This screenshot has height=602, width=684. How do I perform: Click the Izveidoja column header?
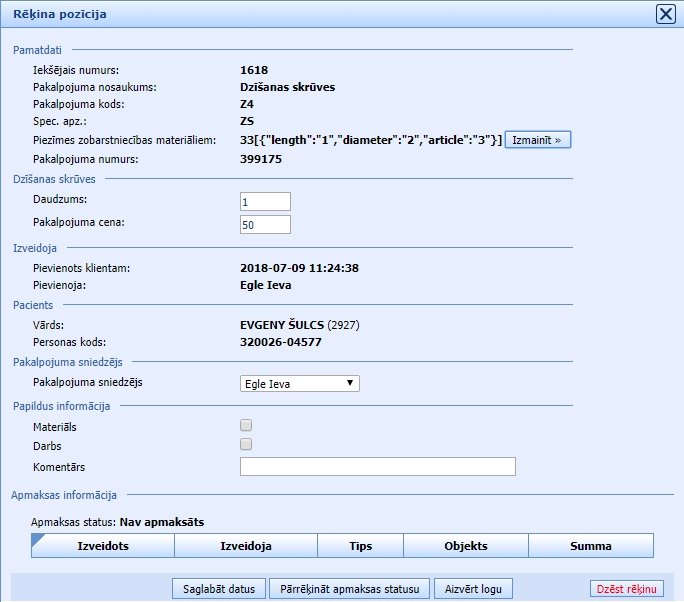(x=246, y=546)
